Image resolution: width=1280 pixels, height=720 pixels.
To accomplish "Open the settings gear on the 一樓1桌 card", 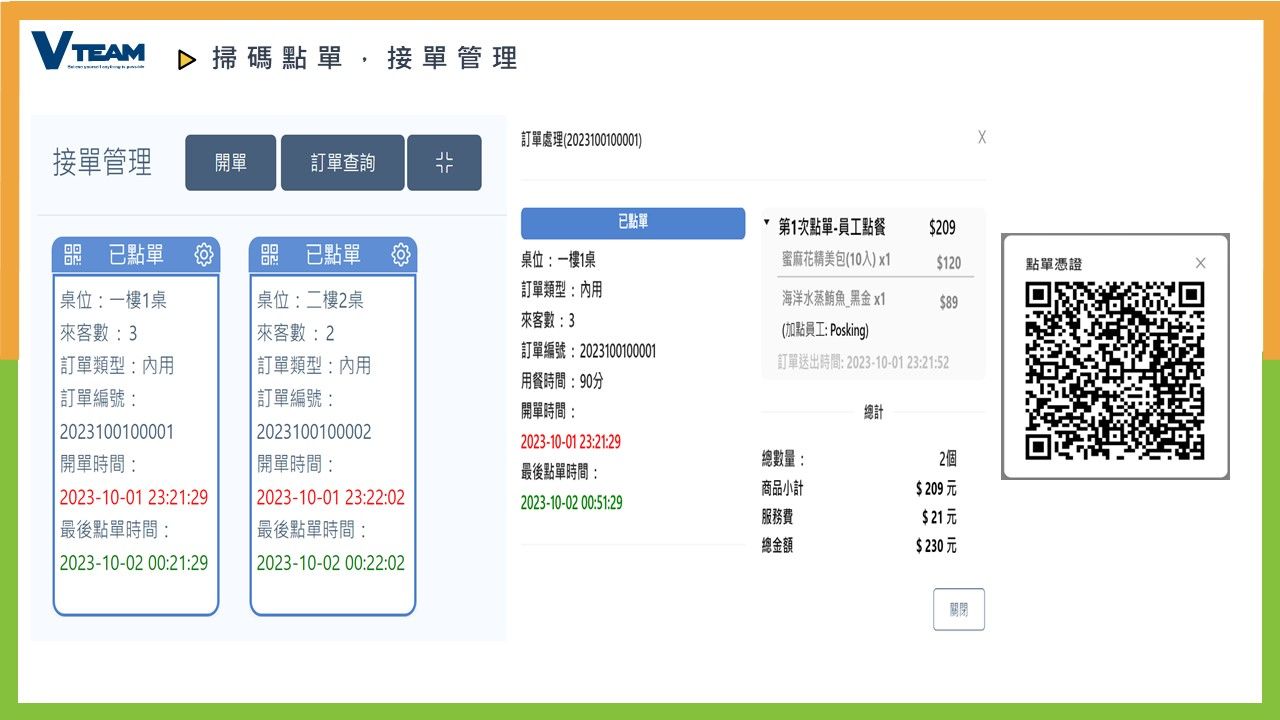I will pyautogui.click(x=204, y=255).
